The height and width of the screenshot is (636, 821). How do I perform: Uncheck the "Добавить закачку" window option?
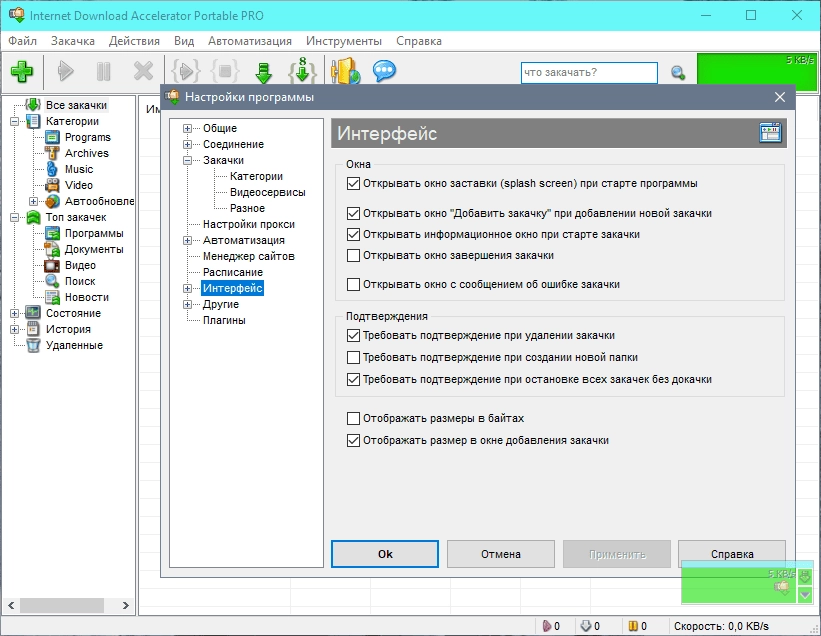[x=353, y=214]
